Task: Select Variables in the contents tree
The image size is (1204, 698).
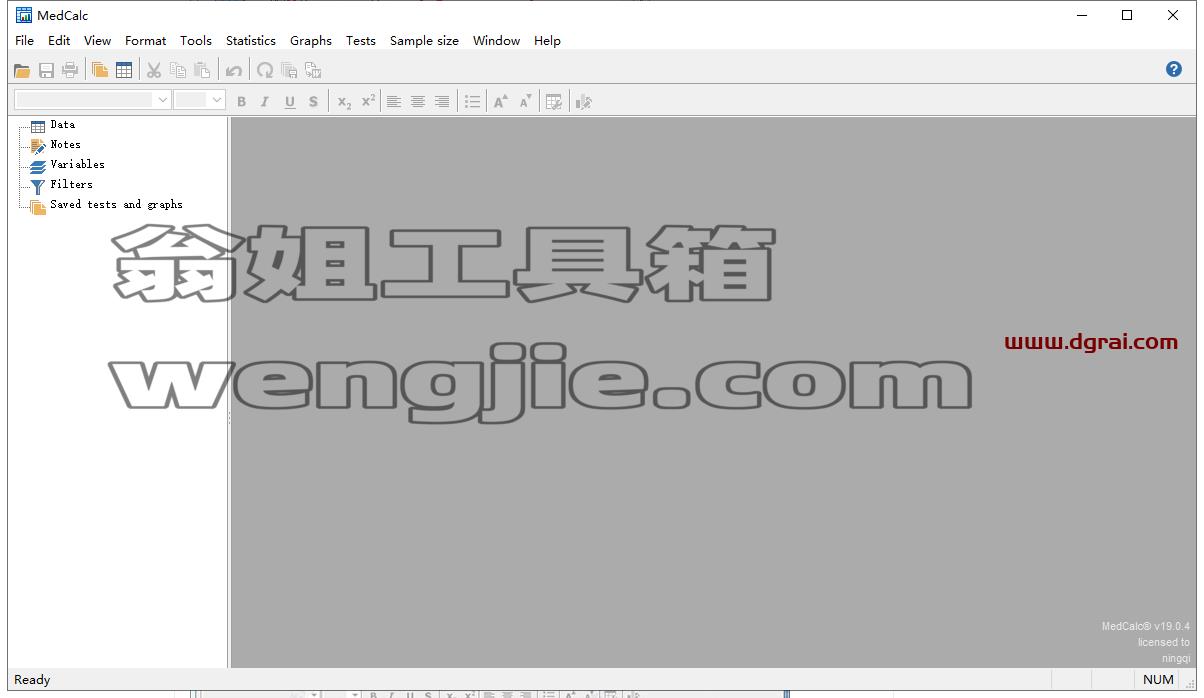Action: pos(78,165)
